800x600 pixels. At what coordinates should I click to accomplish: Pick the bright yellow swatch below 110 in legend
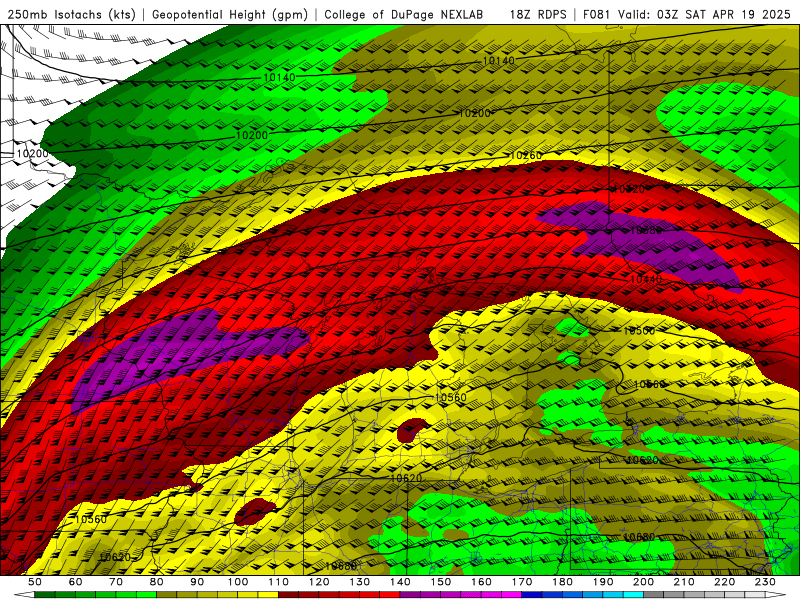[268, 594]
